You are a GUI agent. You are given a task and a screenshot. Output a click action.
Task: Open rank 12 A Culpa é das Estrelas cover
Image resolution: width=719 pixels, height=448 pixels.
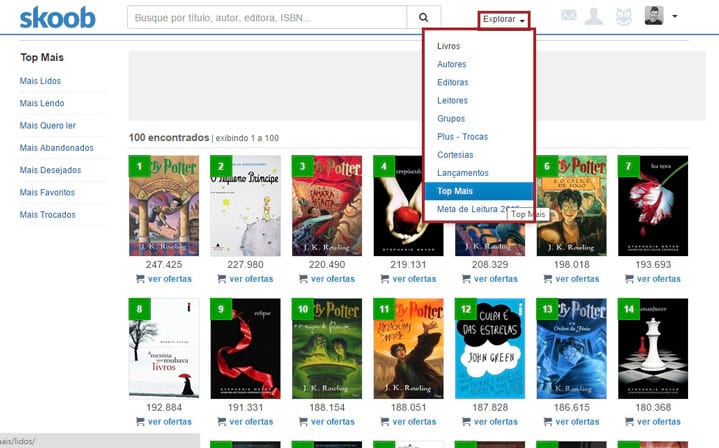pyautogui.click(x=490, y=348)
